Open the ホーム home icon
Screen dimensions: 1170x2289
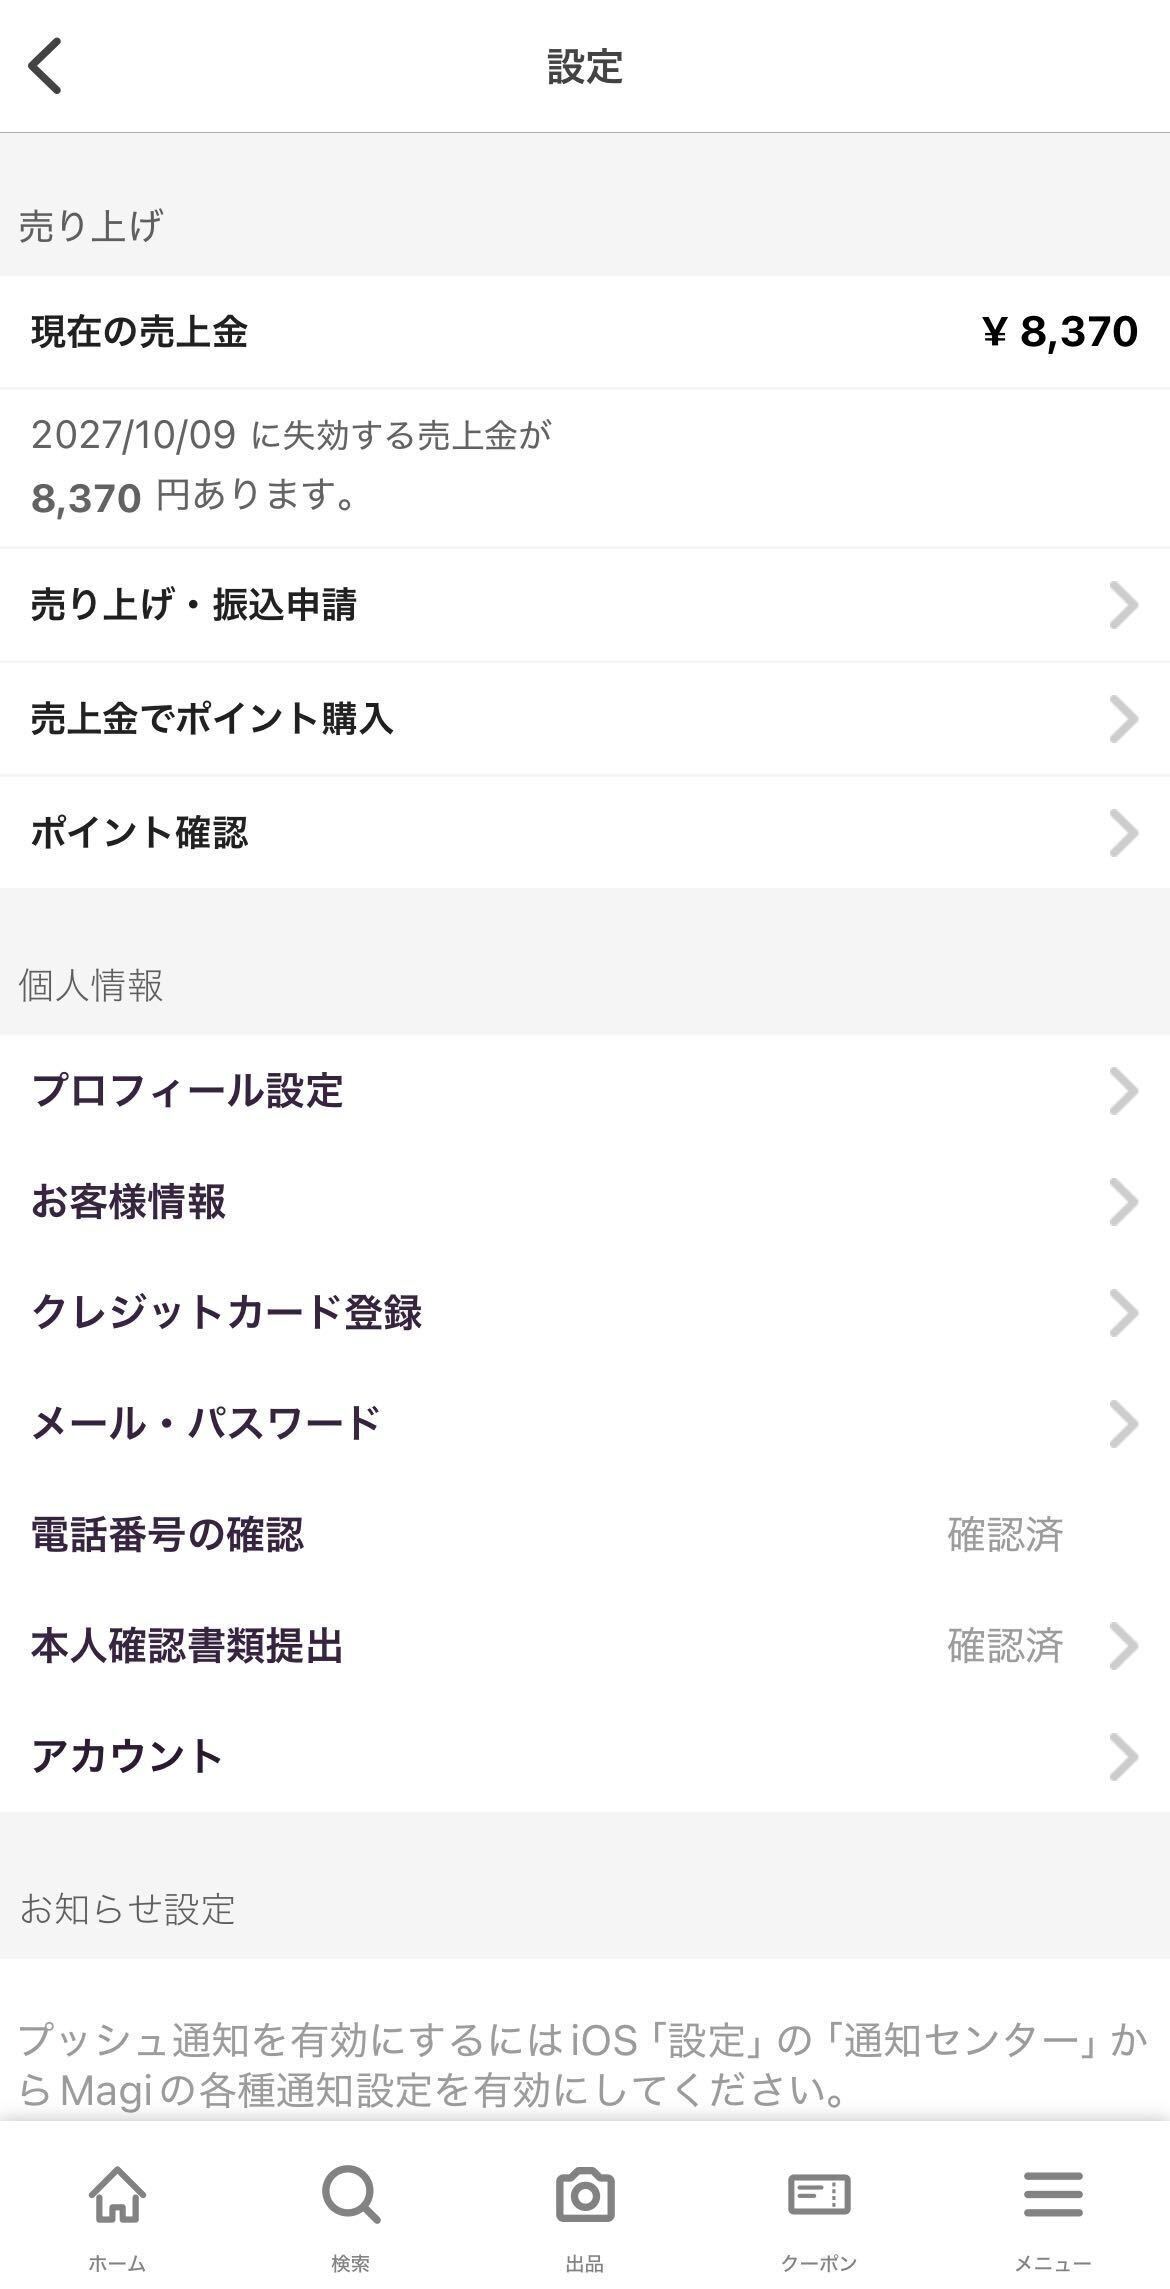[x=117, y=2195]
